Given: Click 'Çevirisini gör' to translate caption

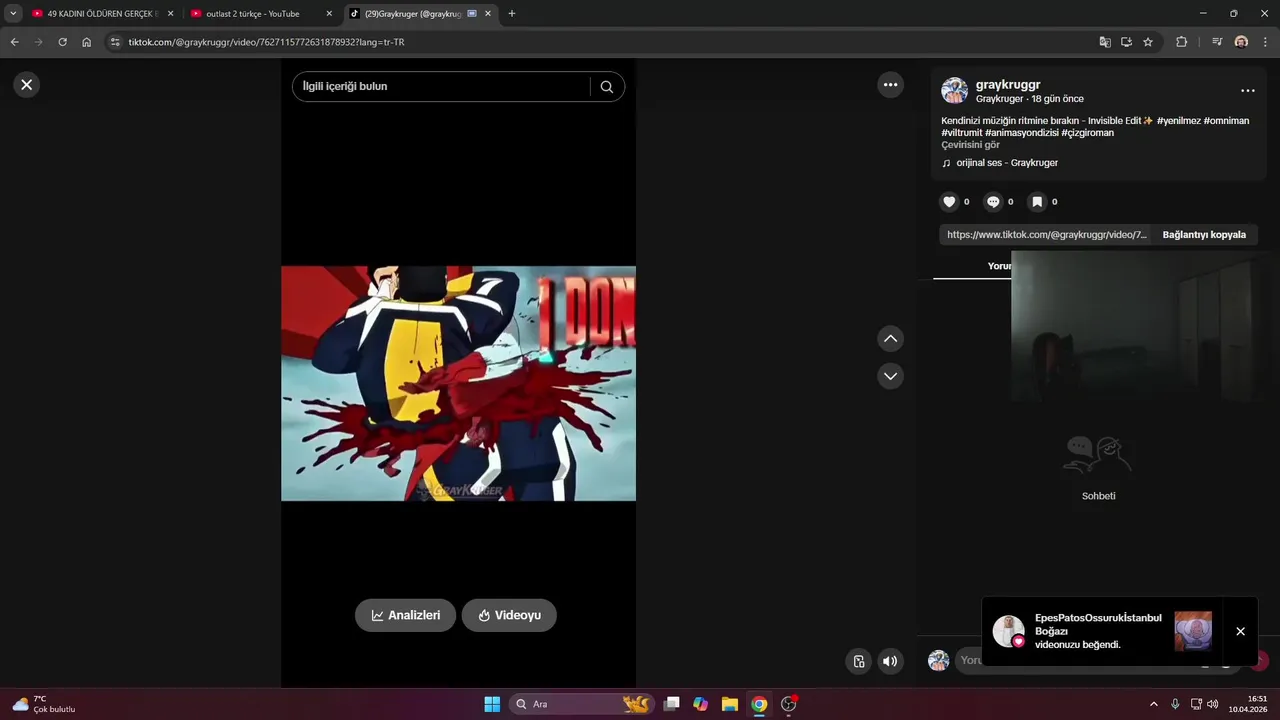Looking at the screenshot, I should [970, 145].
